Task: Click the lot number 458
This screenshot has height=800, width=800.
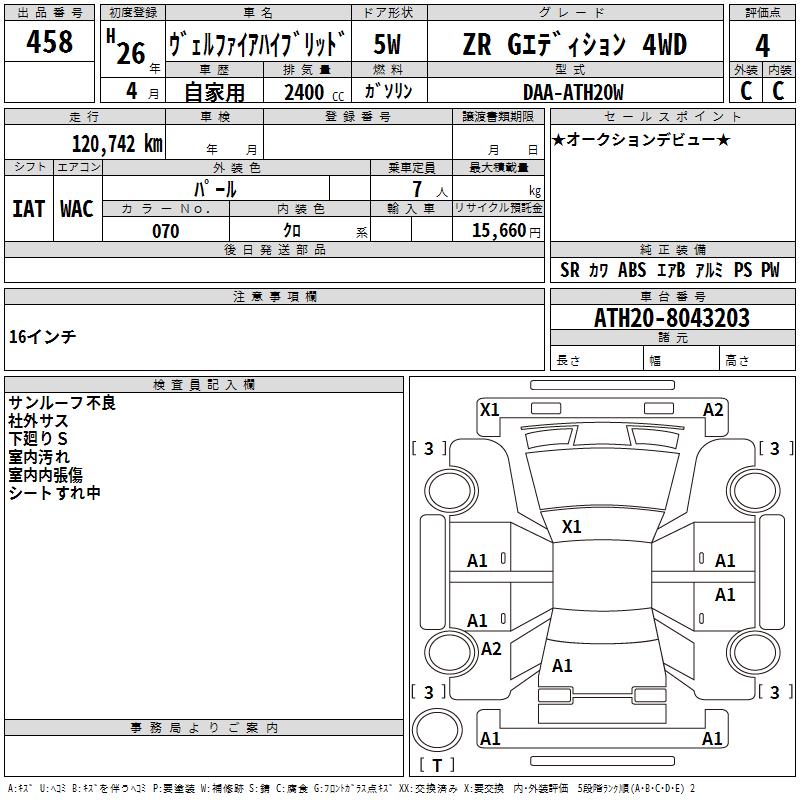Action: [49, 42]
